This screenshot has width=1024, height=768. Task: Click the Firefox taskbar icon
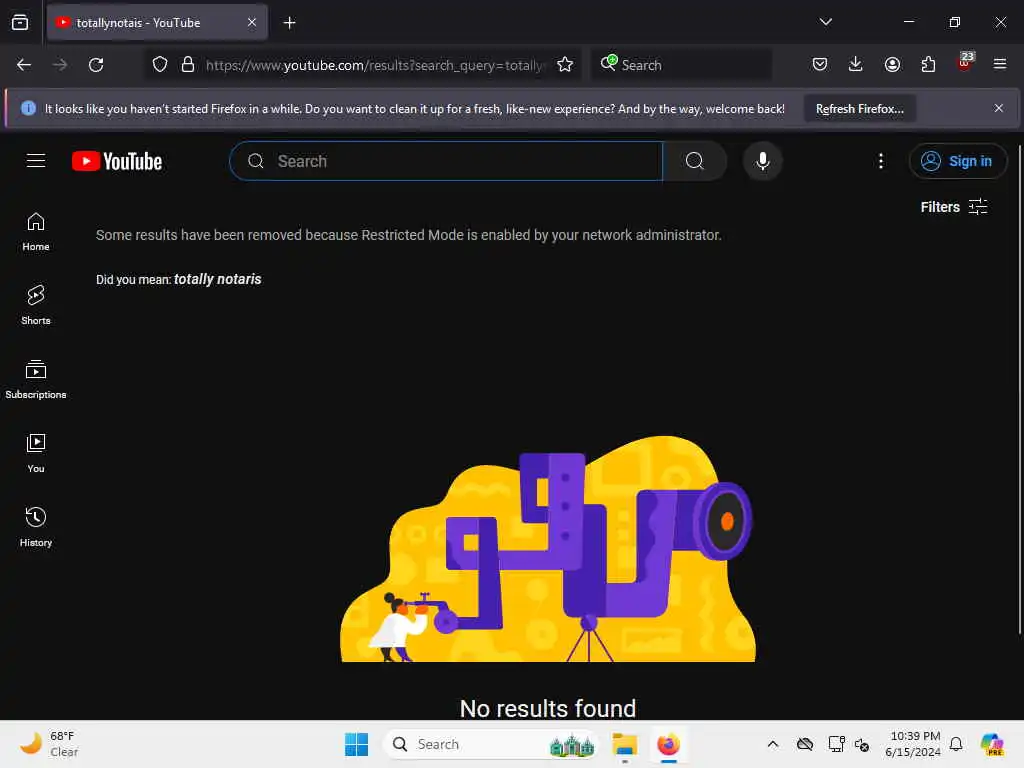click(669, 744)
